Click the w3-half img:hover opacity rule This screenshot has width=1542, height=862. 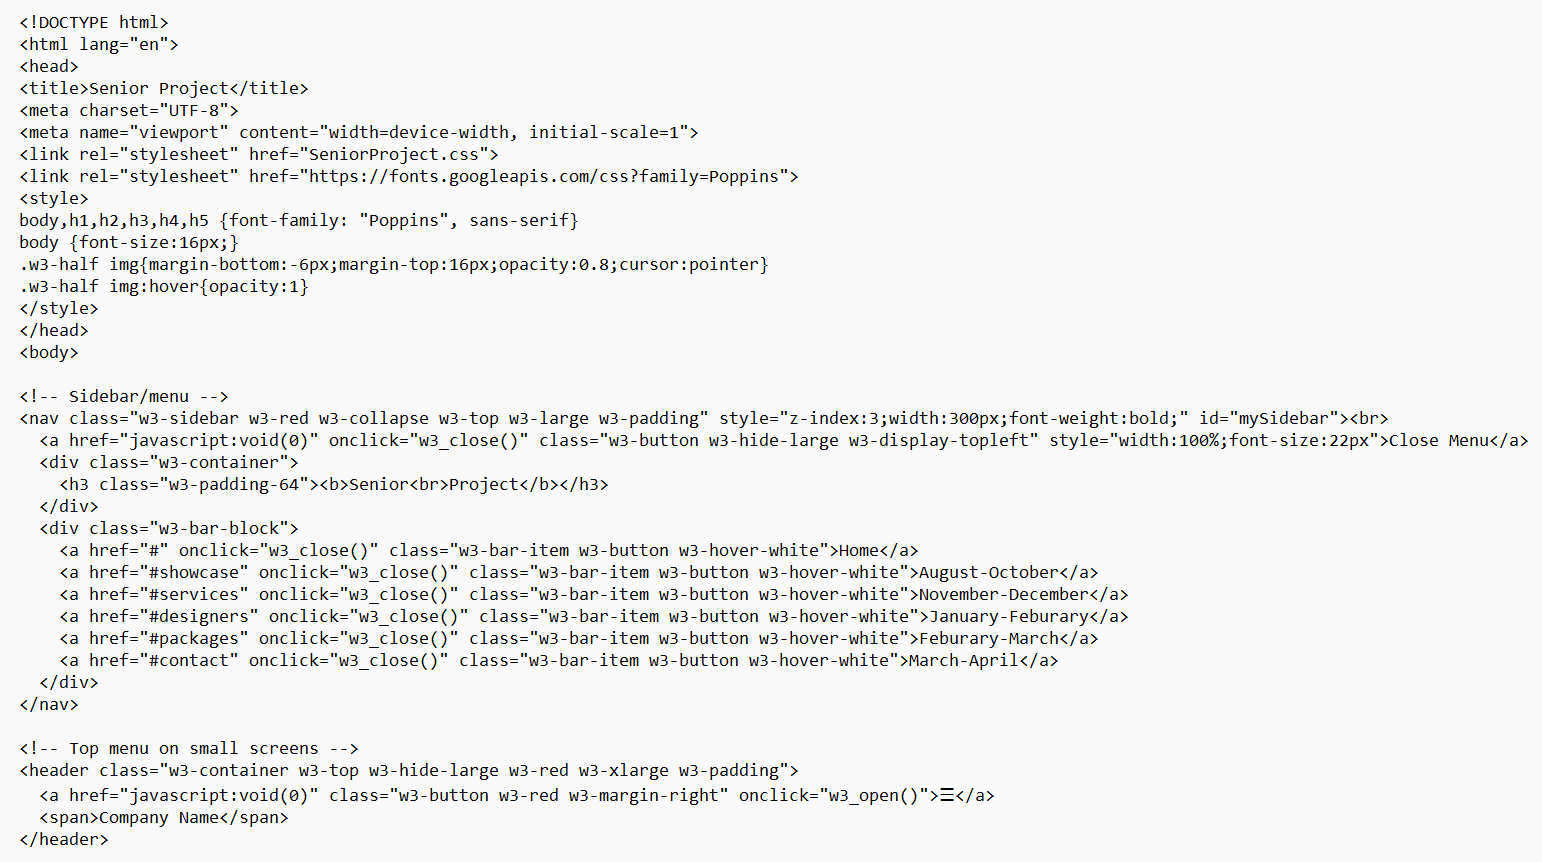click(x=164, y=286)
